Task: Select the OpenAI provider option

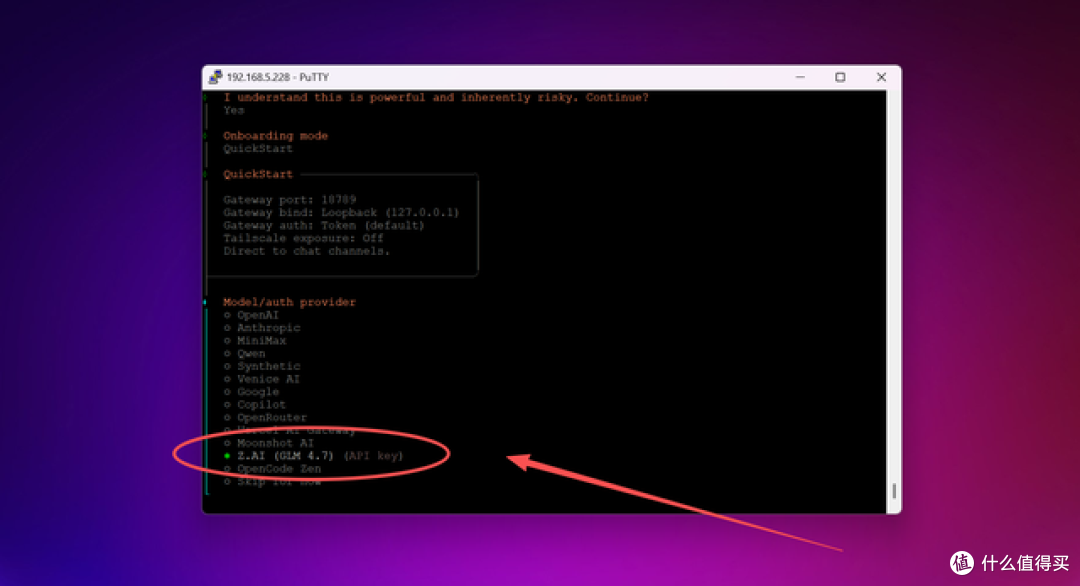Action: pyautogui.click(x=251, y=315)
